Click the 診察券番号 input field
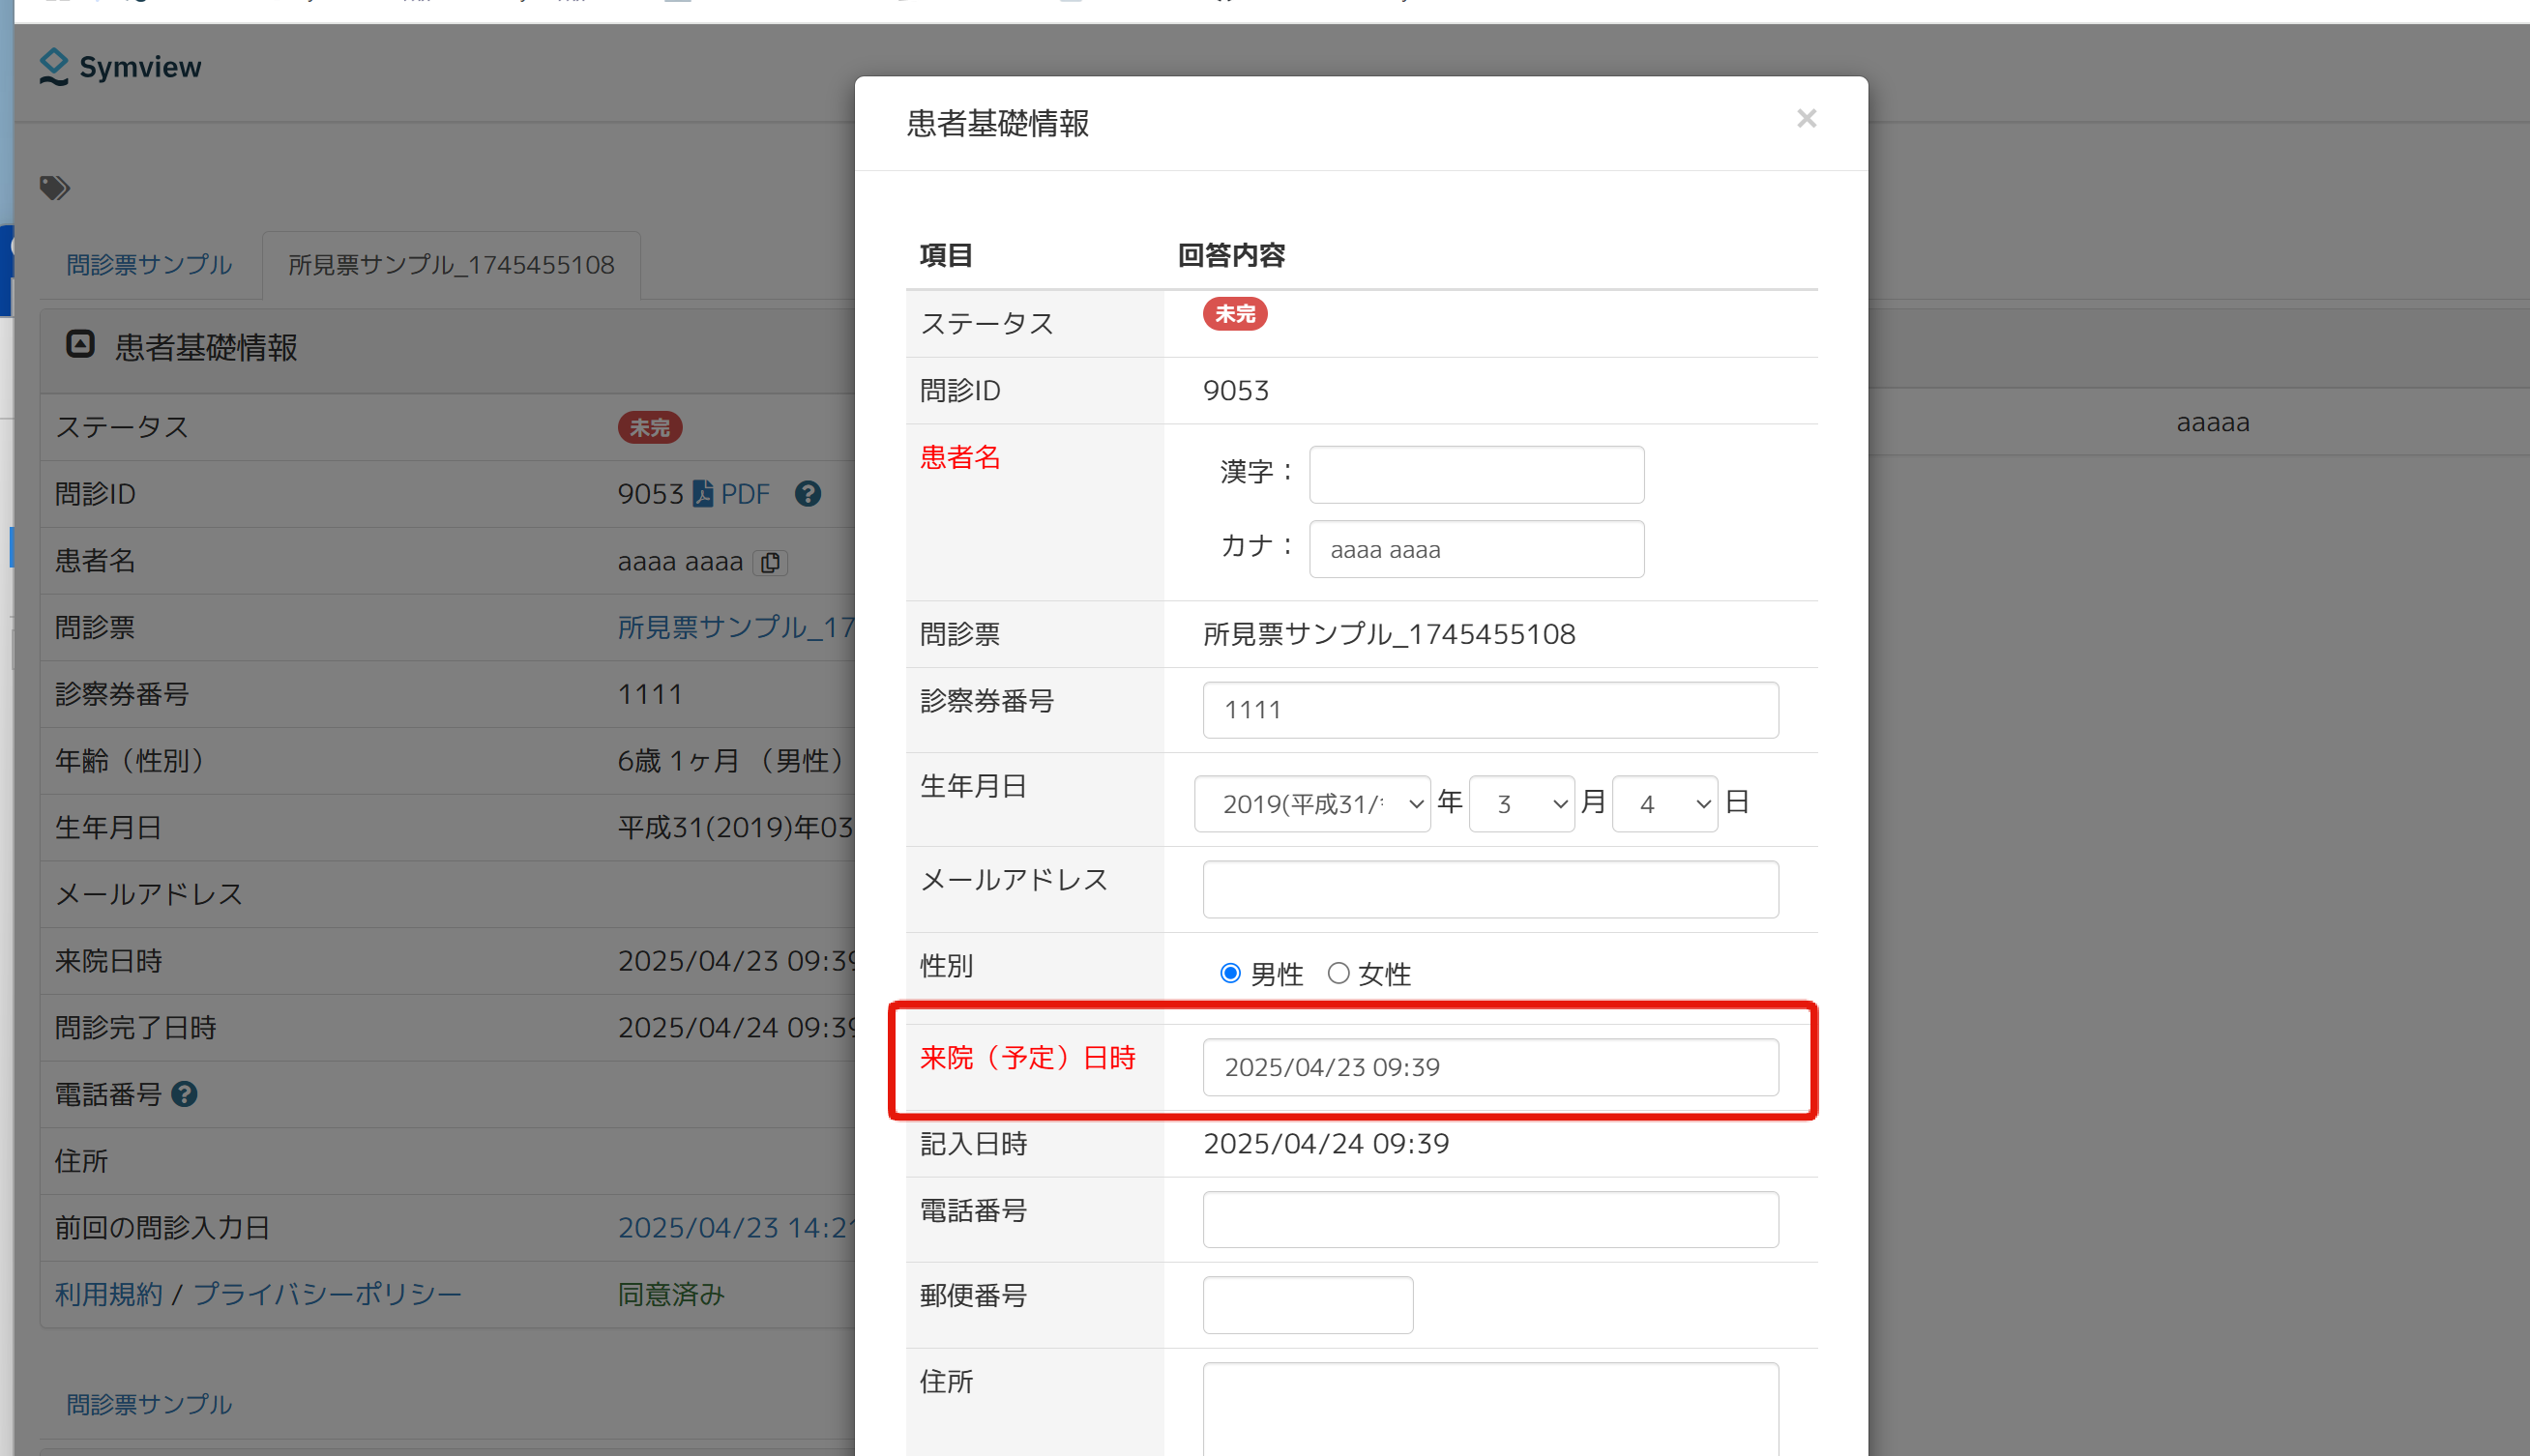The width and height of the screenshot is (2530, 1456). (1490, 710)
